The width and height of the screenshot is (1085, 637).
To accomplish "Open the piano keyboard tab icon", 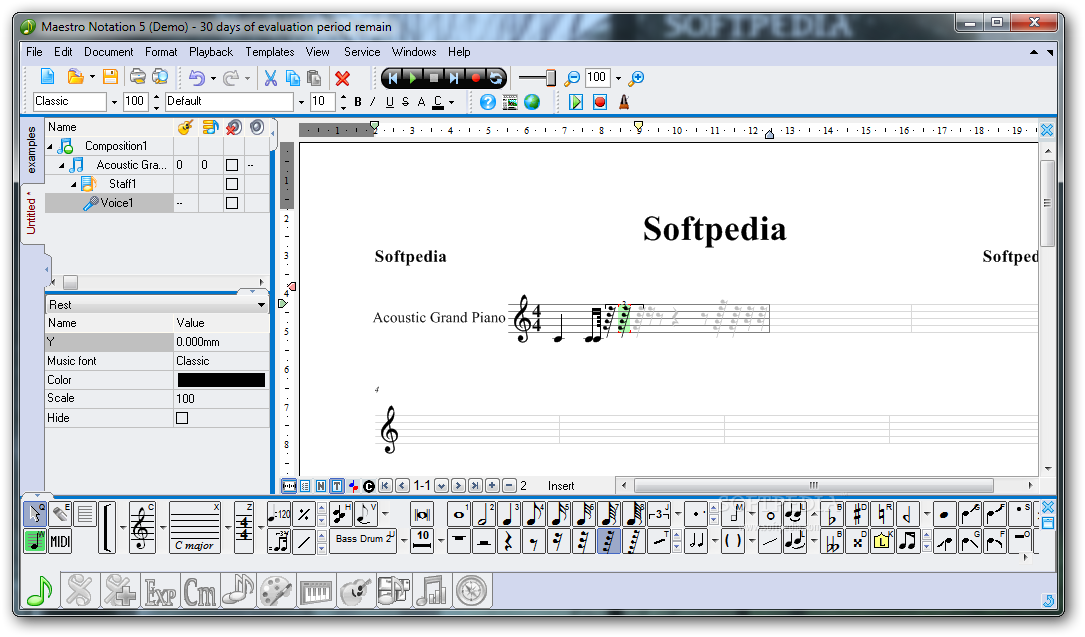I will (316, 591).
